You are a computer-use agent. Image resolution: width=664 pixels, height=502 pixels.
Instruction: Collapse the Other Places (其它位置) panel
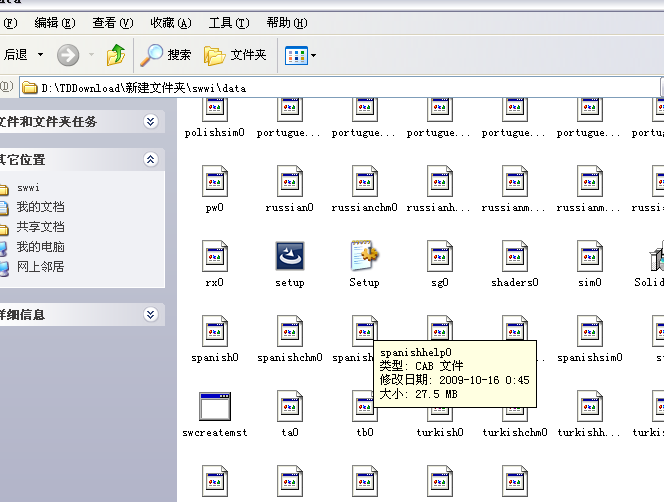(x=150, y=159)
